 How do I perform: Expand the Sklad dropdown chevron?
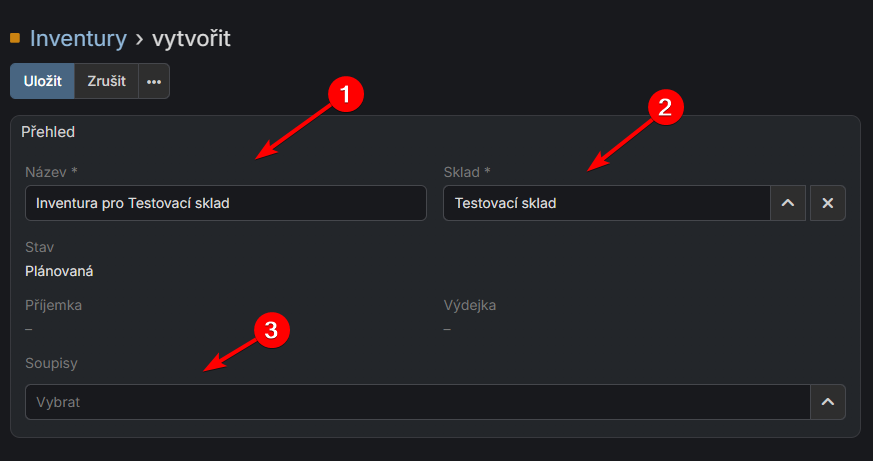[x=787, y=203]
